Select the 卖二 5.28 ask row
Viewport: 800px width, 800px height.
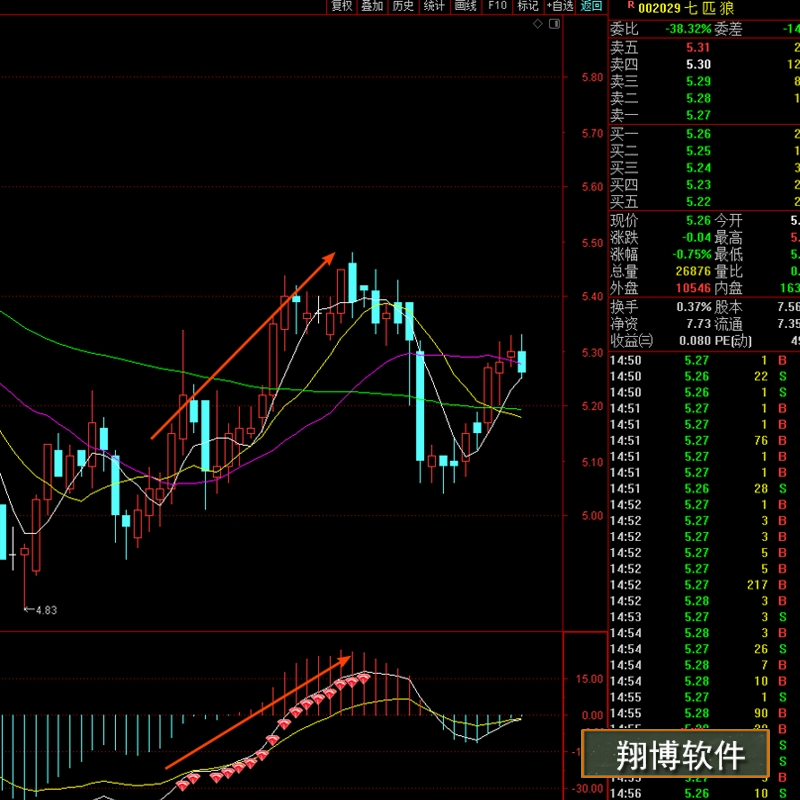point(704,98)
